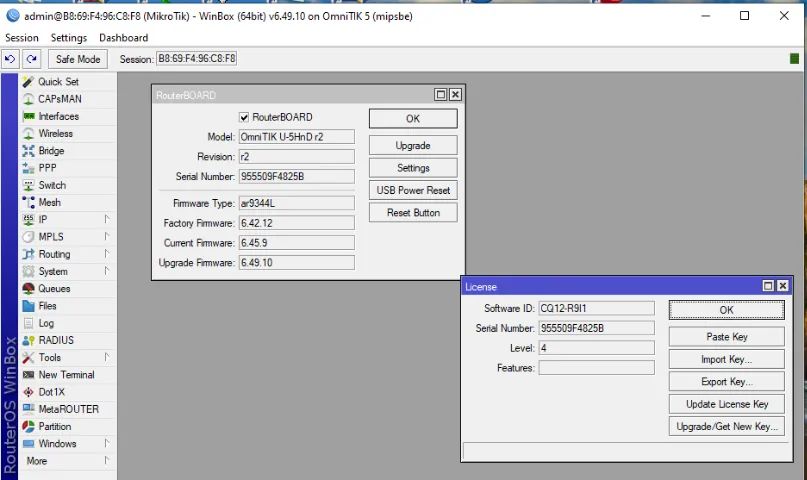Viewport: 807px width, 480px height.
Task: Click the Reset Button option
Action: tap(413, 212)
